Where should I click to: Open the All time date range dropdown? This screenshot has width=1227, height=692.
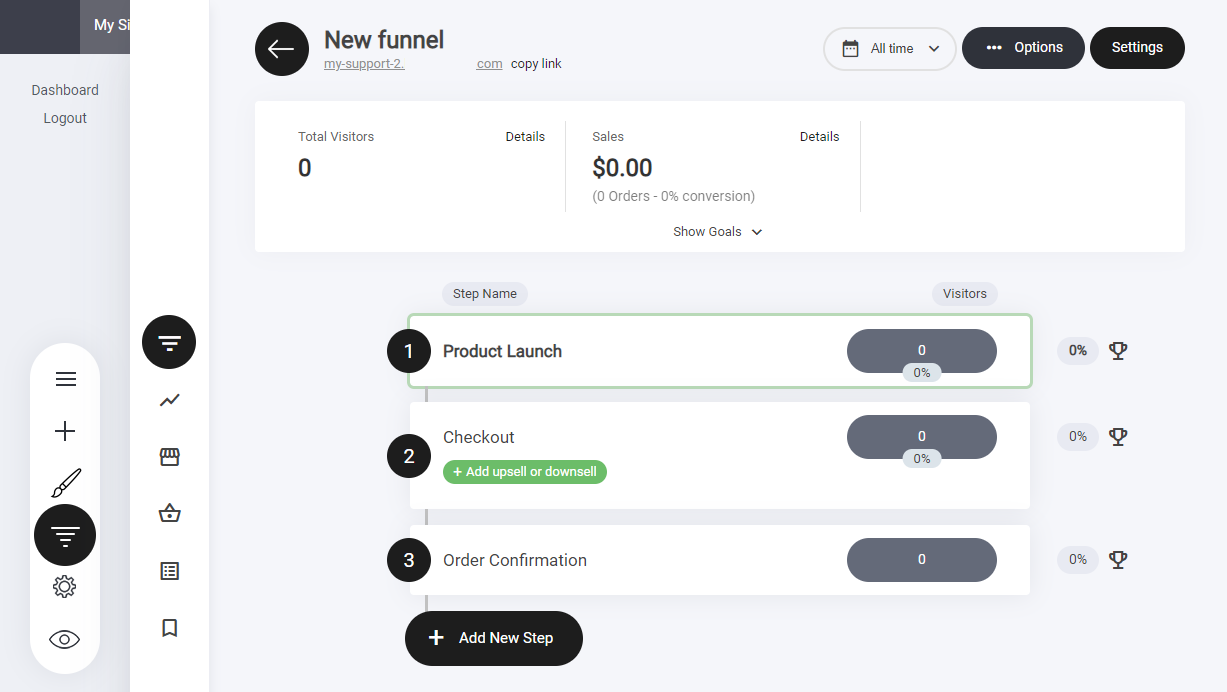click(x=890, y=48)
